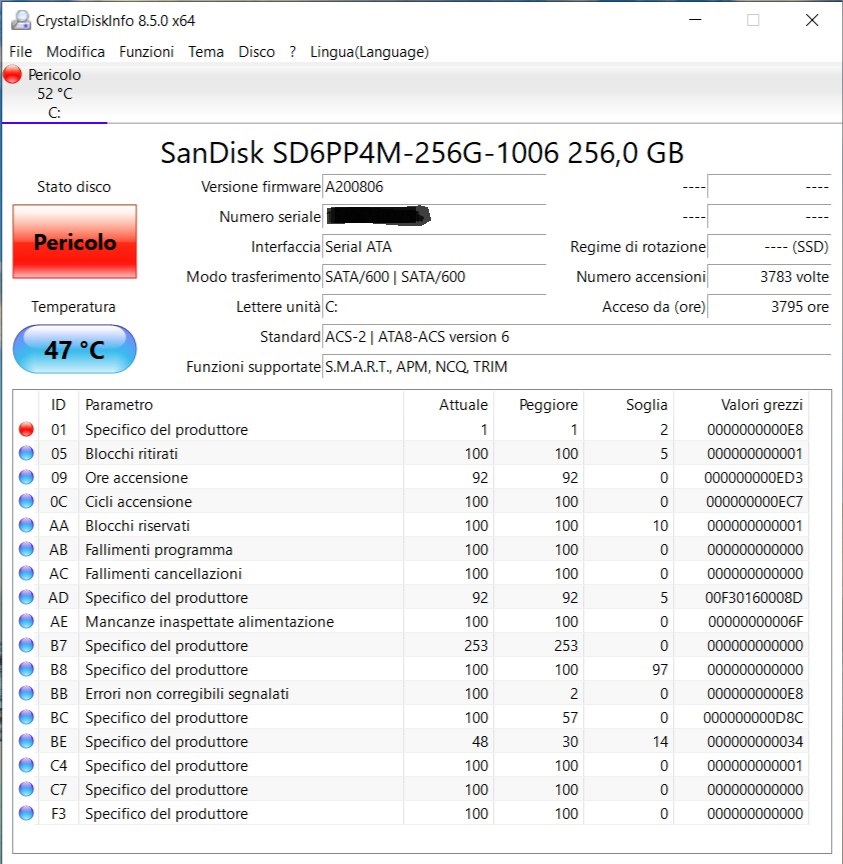Click the CrystalDiskInfo app icon in title bar
Image resolution: width=843 pixels, height=864 pixels.
[21, 20]
